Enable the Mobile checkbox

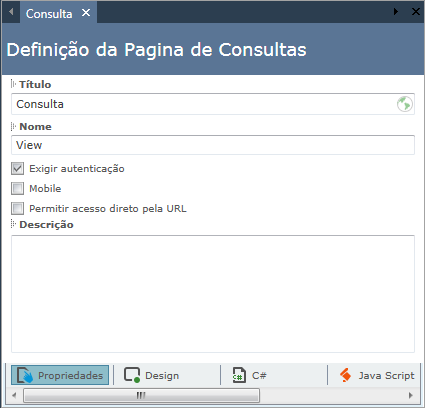click(17, 188)
